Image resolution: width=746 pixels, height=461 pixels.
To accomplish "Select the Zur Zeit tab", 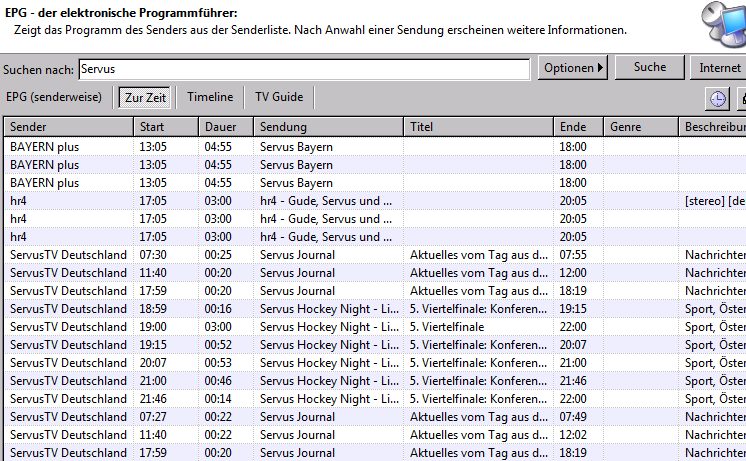I will [145, 98].
